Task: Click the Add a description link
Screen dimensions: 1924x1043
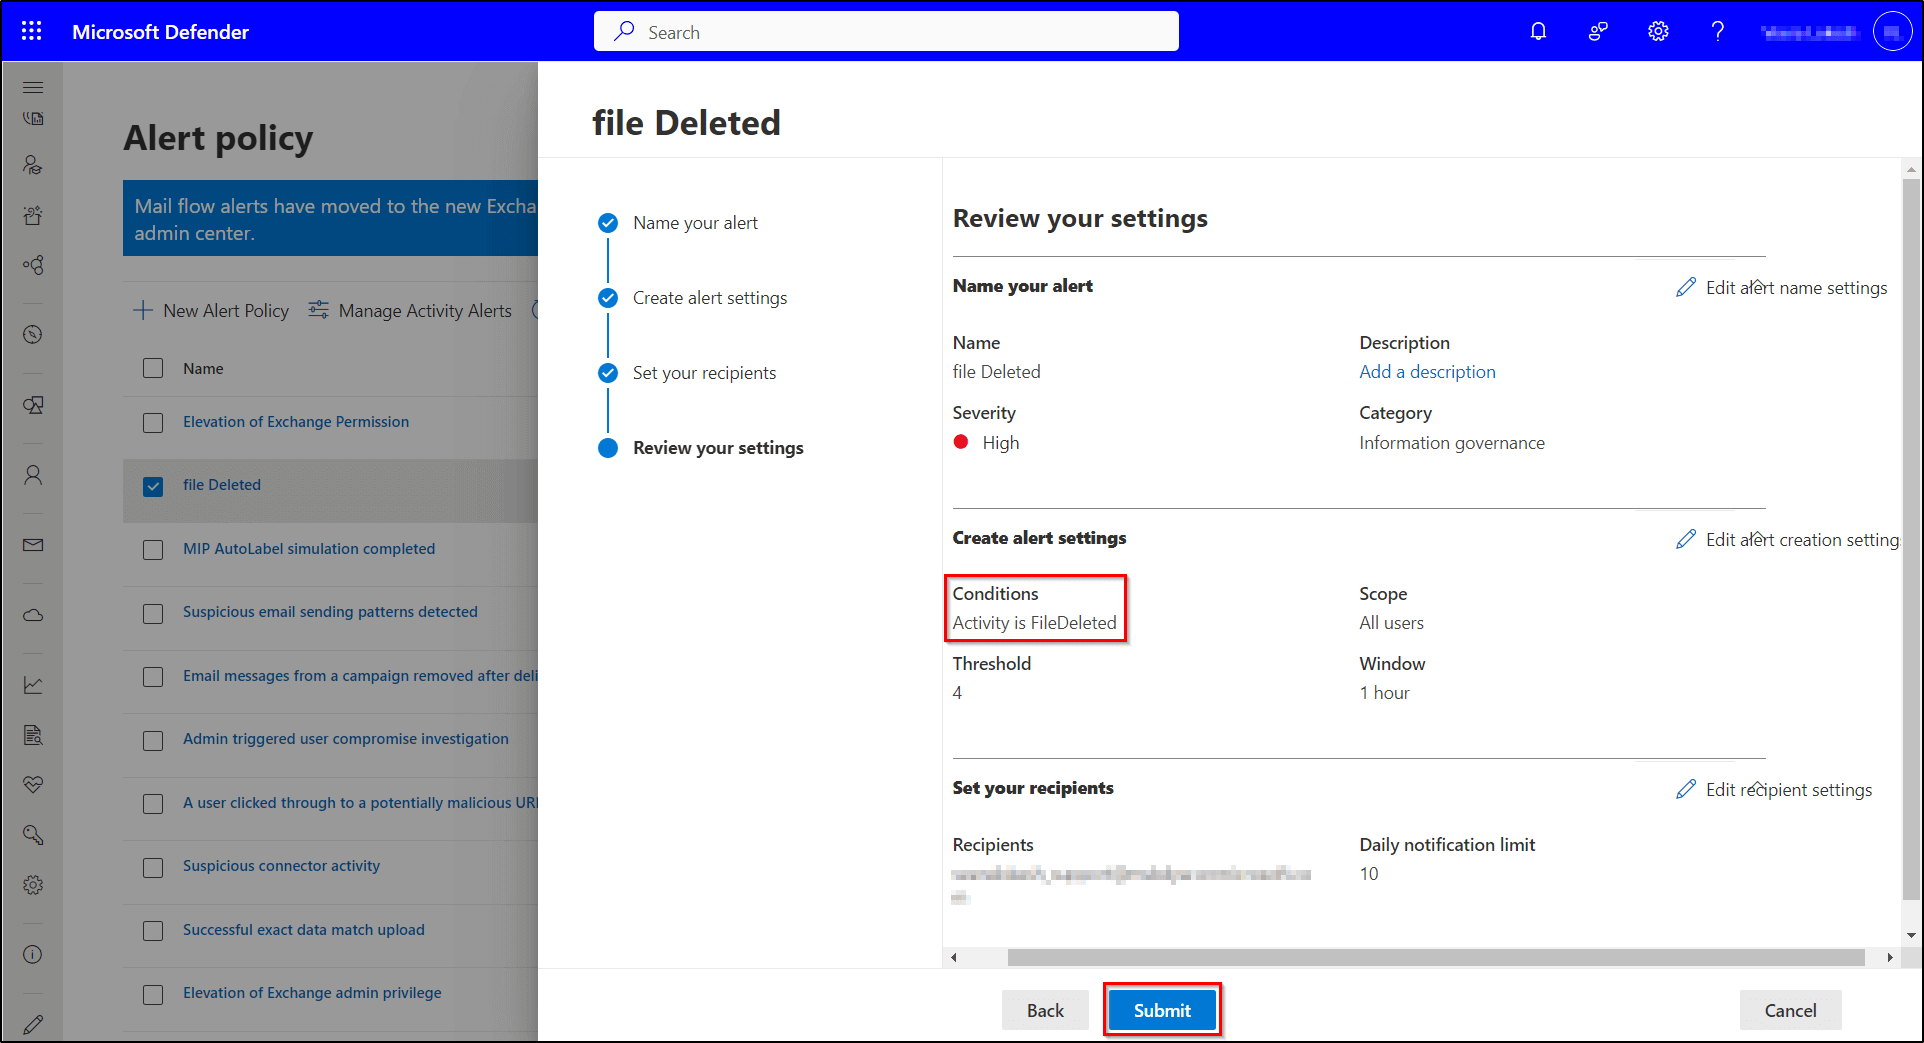Action: point(1427,372)
